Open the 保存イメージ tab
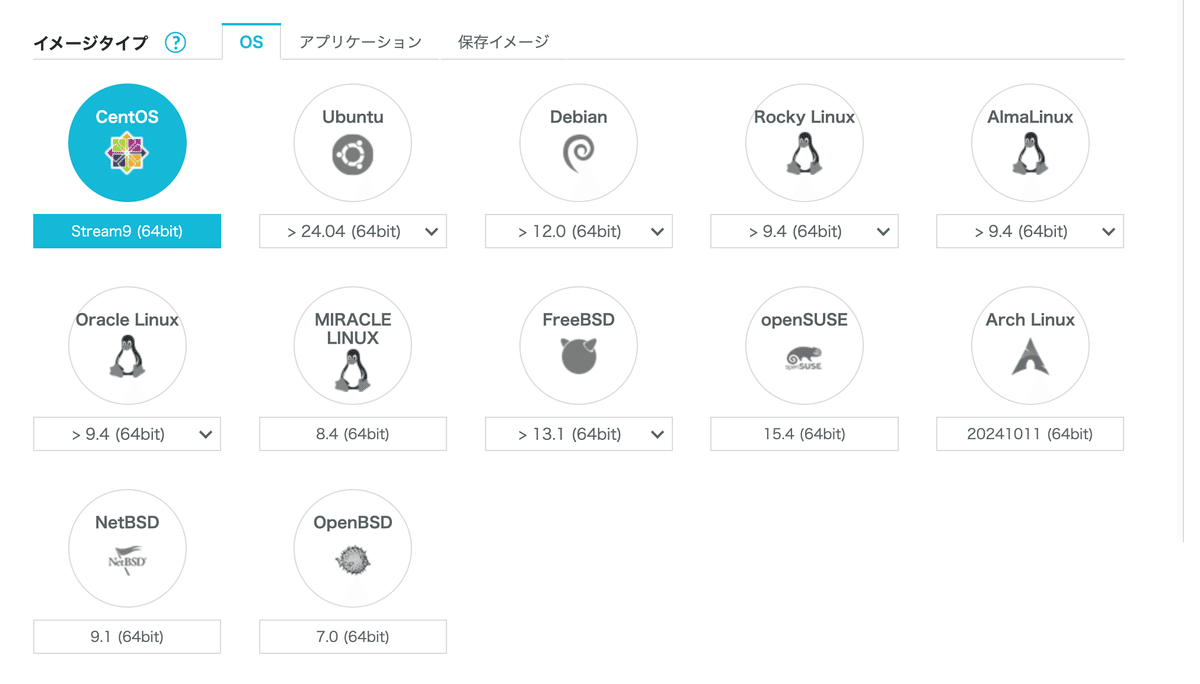This screenshot has height=684, width=1200. pos(503,42)
